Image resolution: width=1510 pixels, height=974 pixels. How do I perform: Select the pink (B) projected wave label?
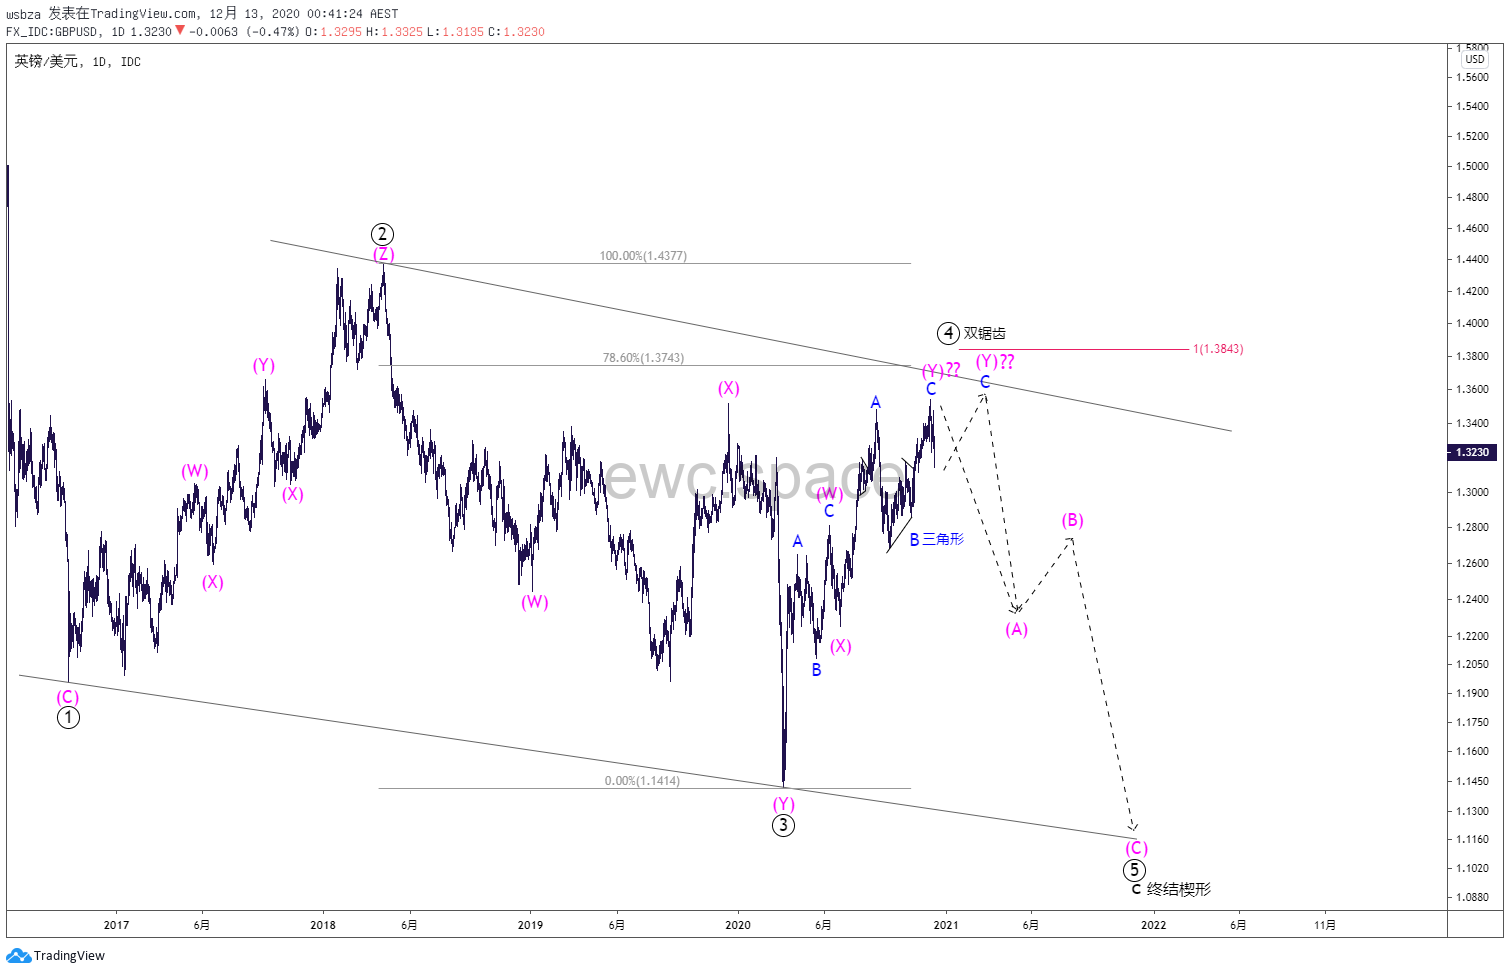(x=1072, y=520)
